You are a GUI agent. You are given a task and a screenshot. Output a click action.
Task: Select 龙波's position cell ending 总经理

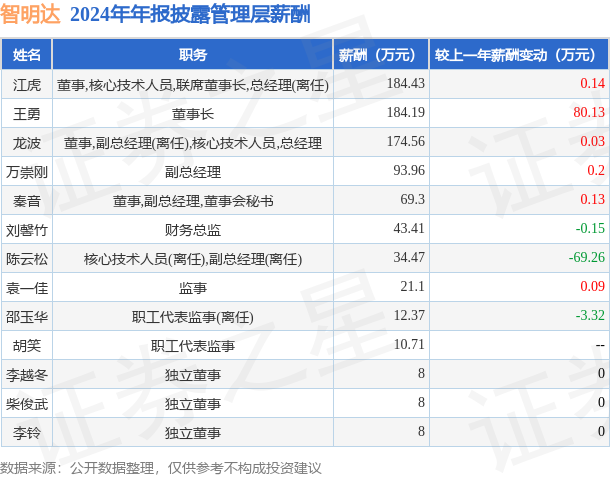pos(193,143)
